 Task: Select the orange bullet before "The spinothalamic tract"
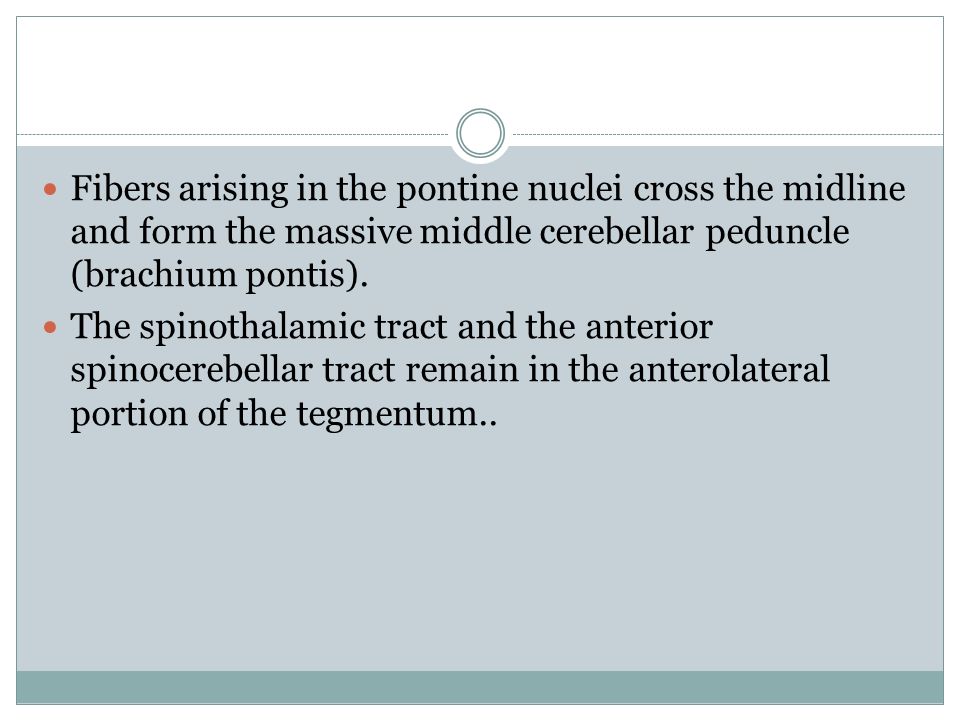click(x=50, y=328)
